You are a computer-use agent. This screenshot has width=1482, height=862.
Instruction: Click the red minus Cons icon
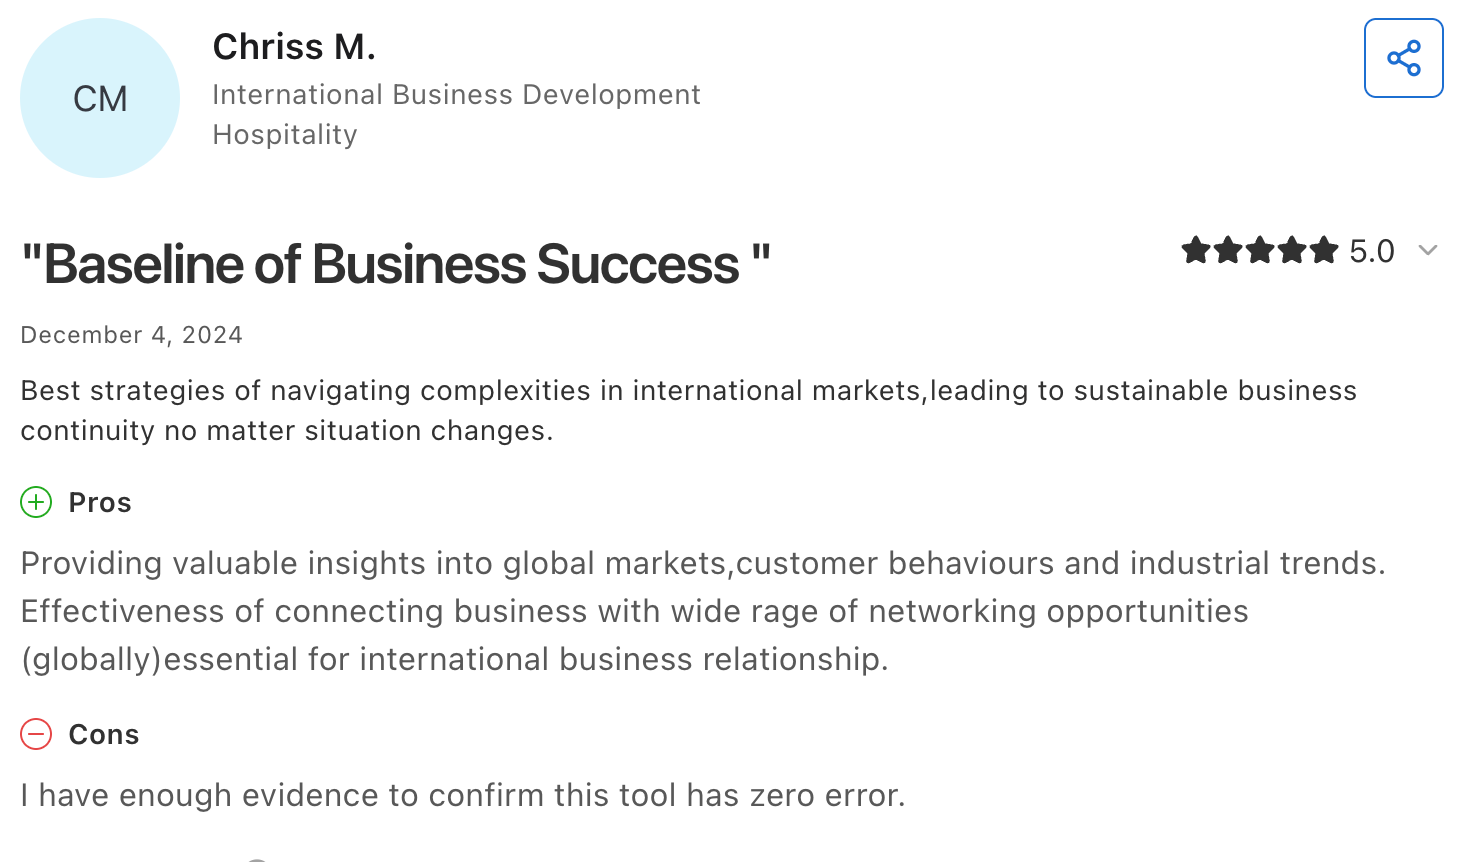(x=36, y=734)
